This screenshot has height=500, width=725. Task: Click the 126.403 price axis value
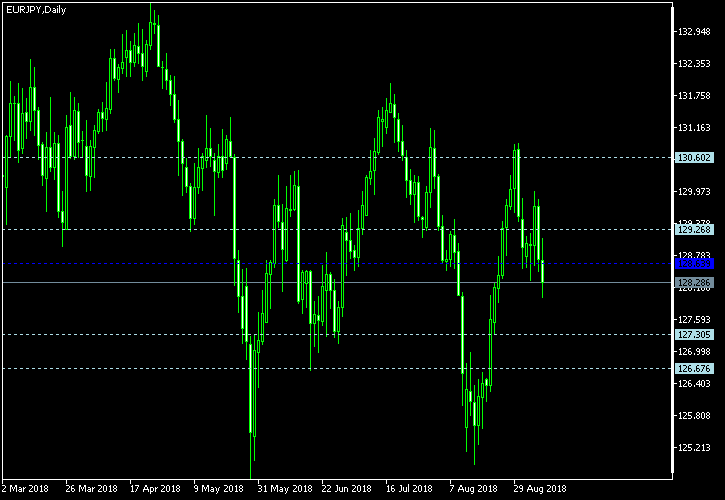(694, 384)
